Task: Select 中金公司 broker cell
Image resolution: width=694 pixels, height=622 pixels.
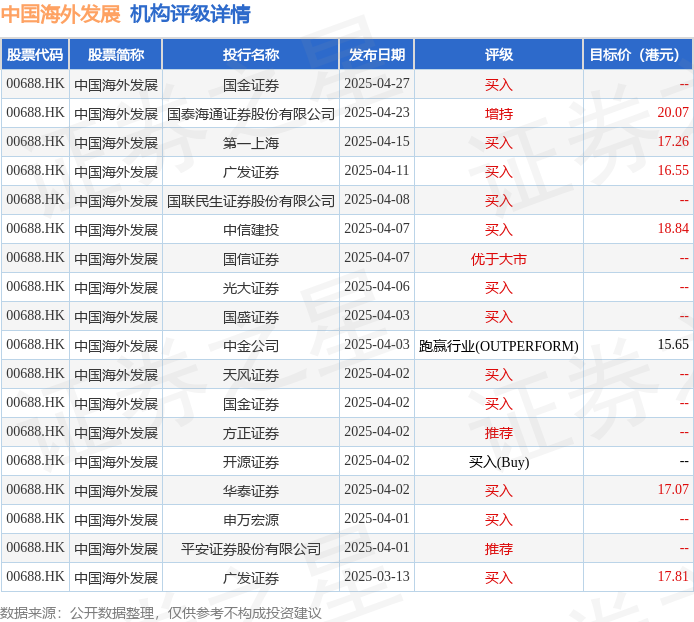Action: click(251, 346)
